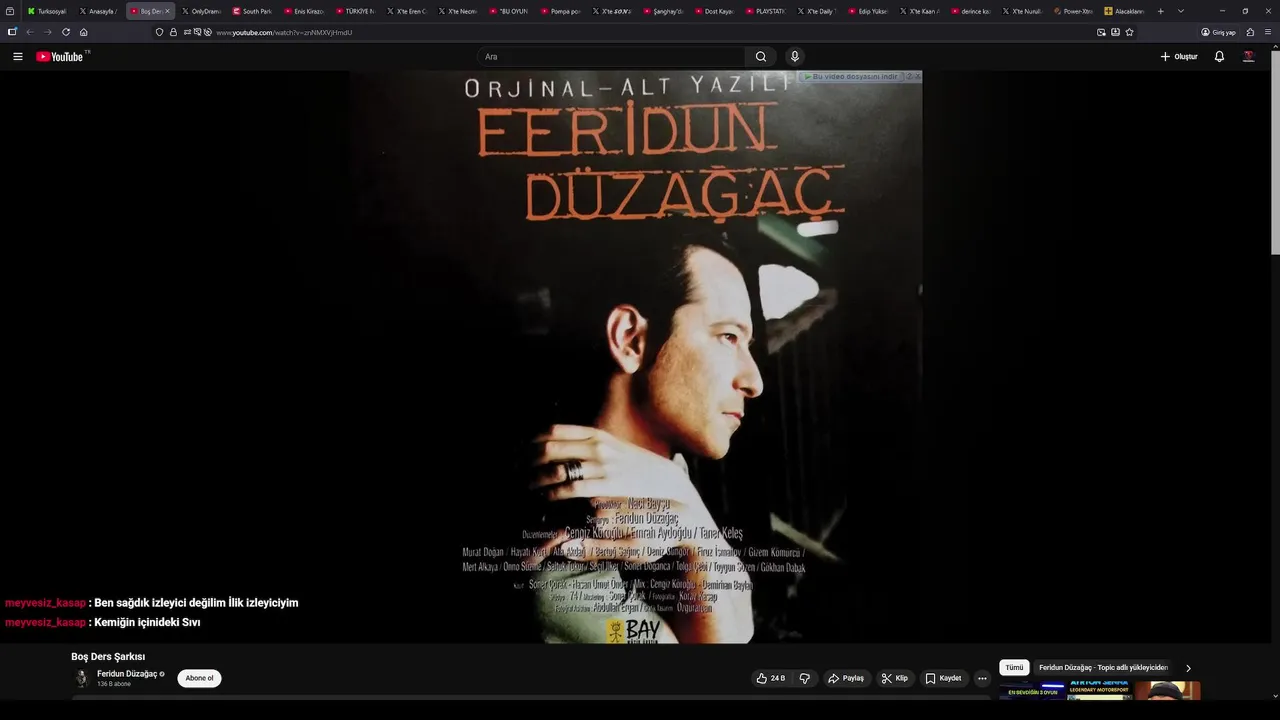Click Giriş yap sign-in button

[1218, 32]
